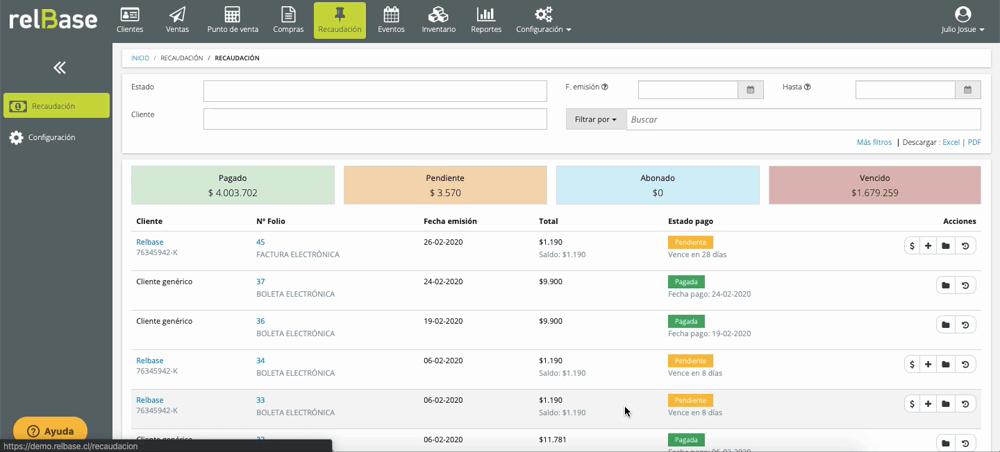Click dollar pay icon for folio 34
The image size is (1000, 452).
[x=913, y=365]
